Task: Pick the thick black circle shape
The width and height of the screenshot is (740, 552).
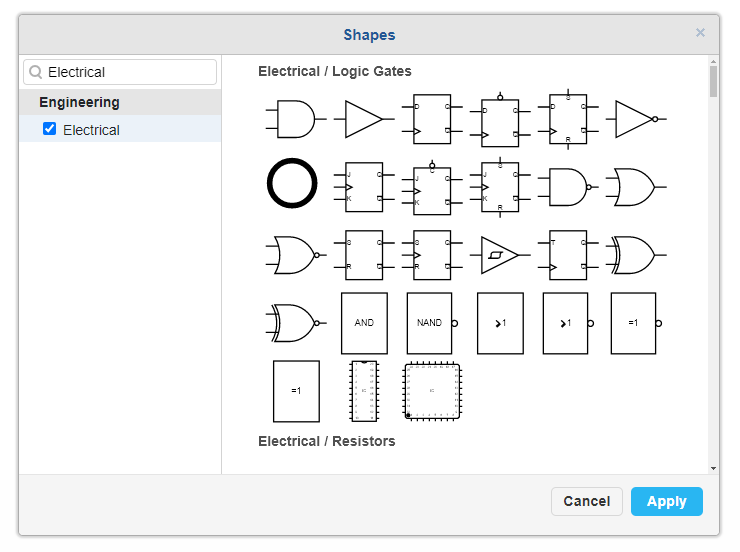Action: 292,185
